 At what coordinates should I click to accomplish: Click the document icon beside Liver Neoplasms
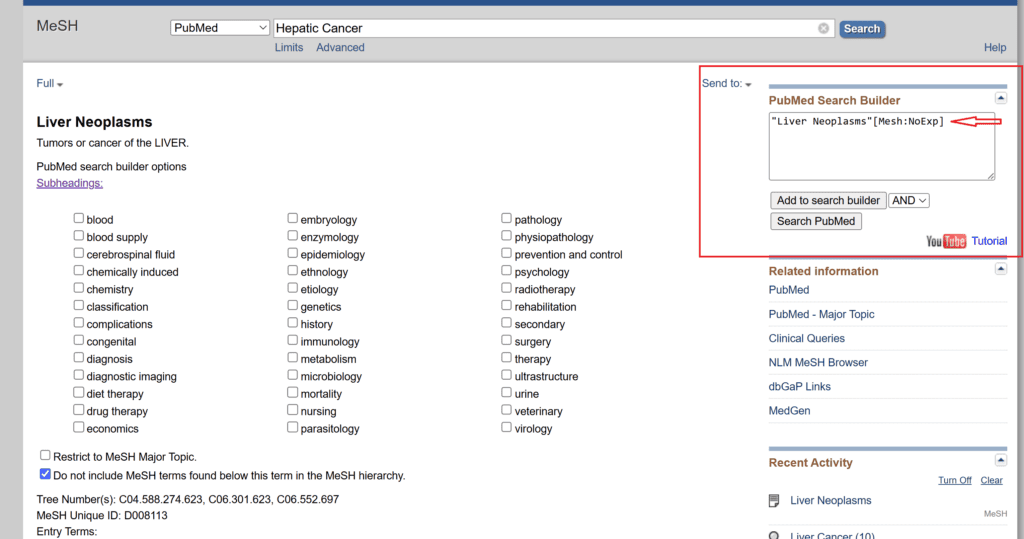(x=774, y=501)
